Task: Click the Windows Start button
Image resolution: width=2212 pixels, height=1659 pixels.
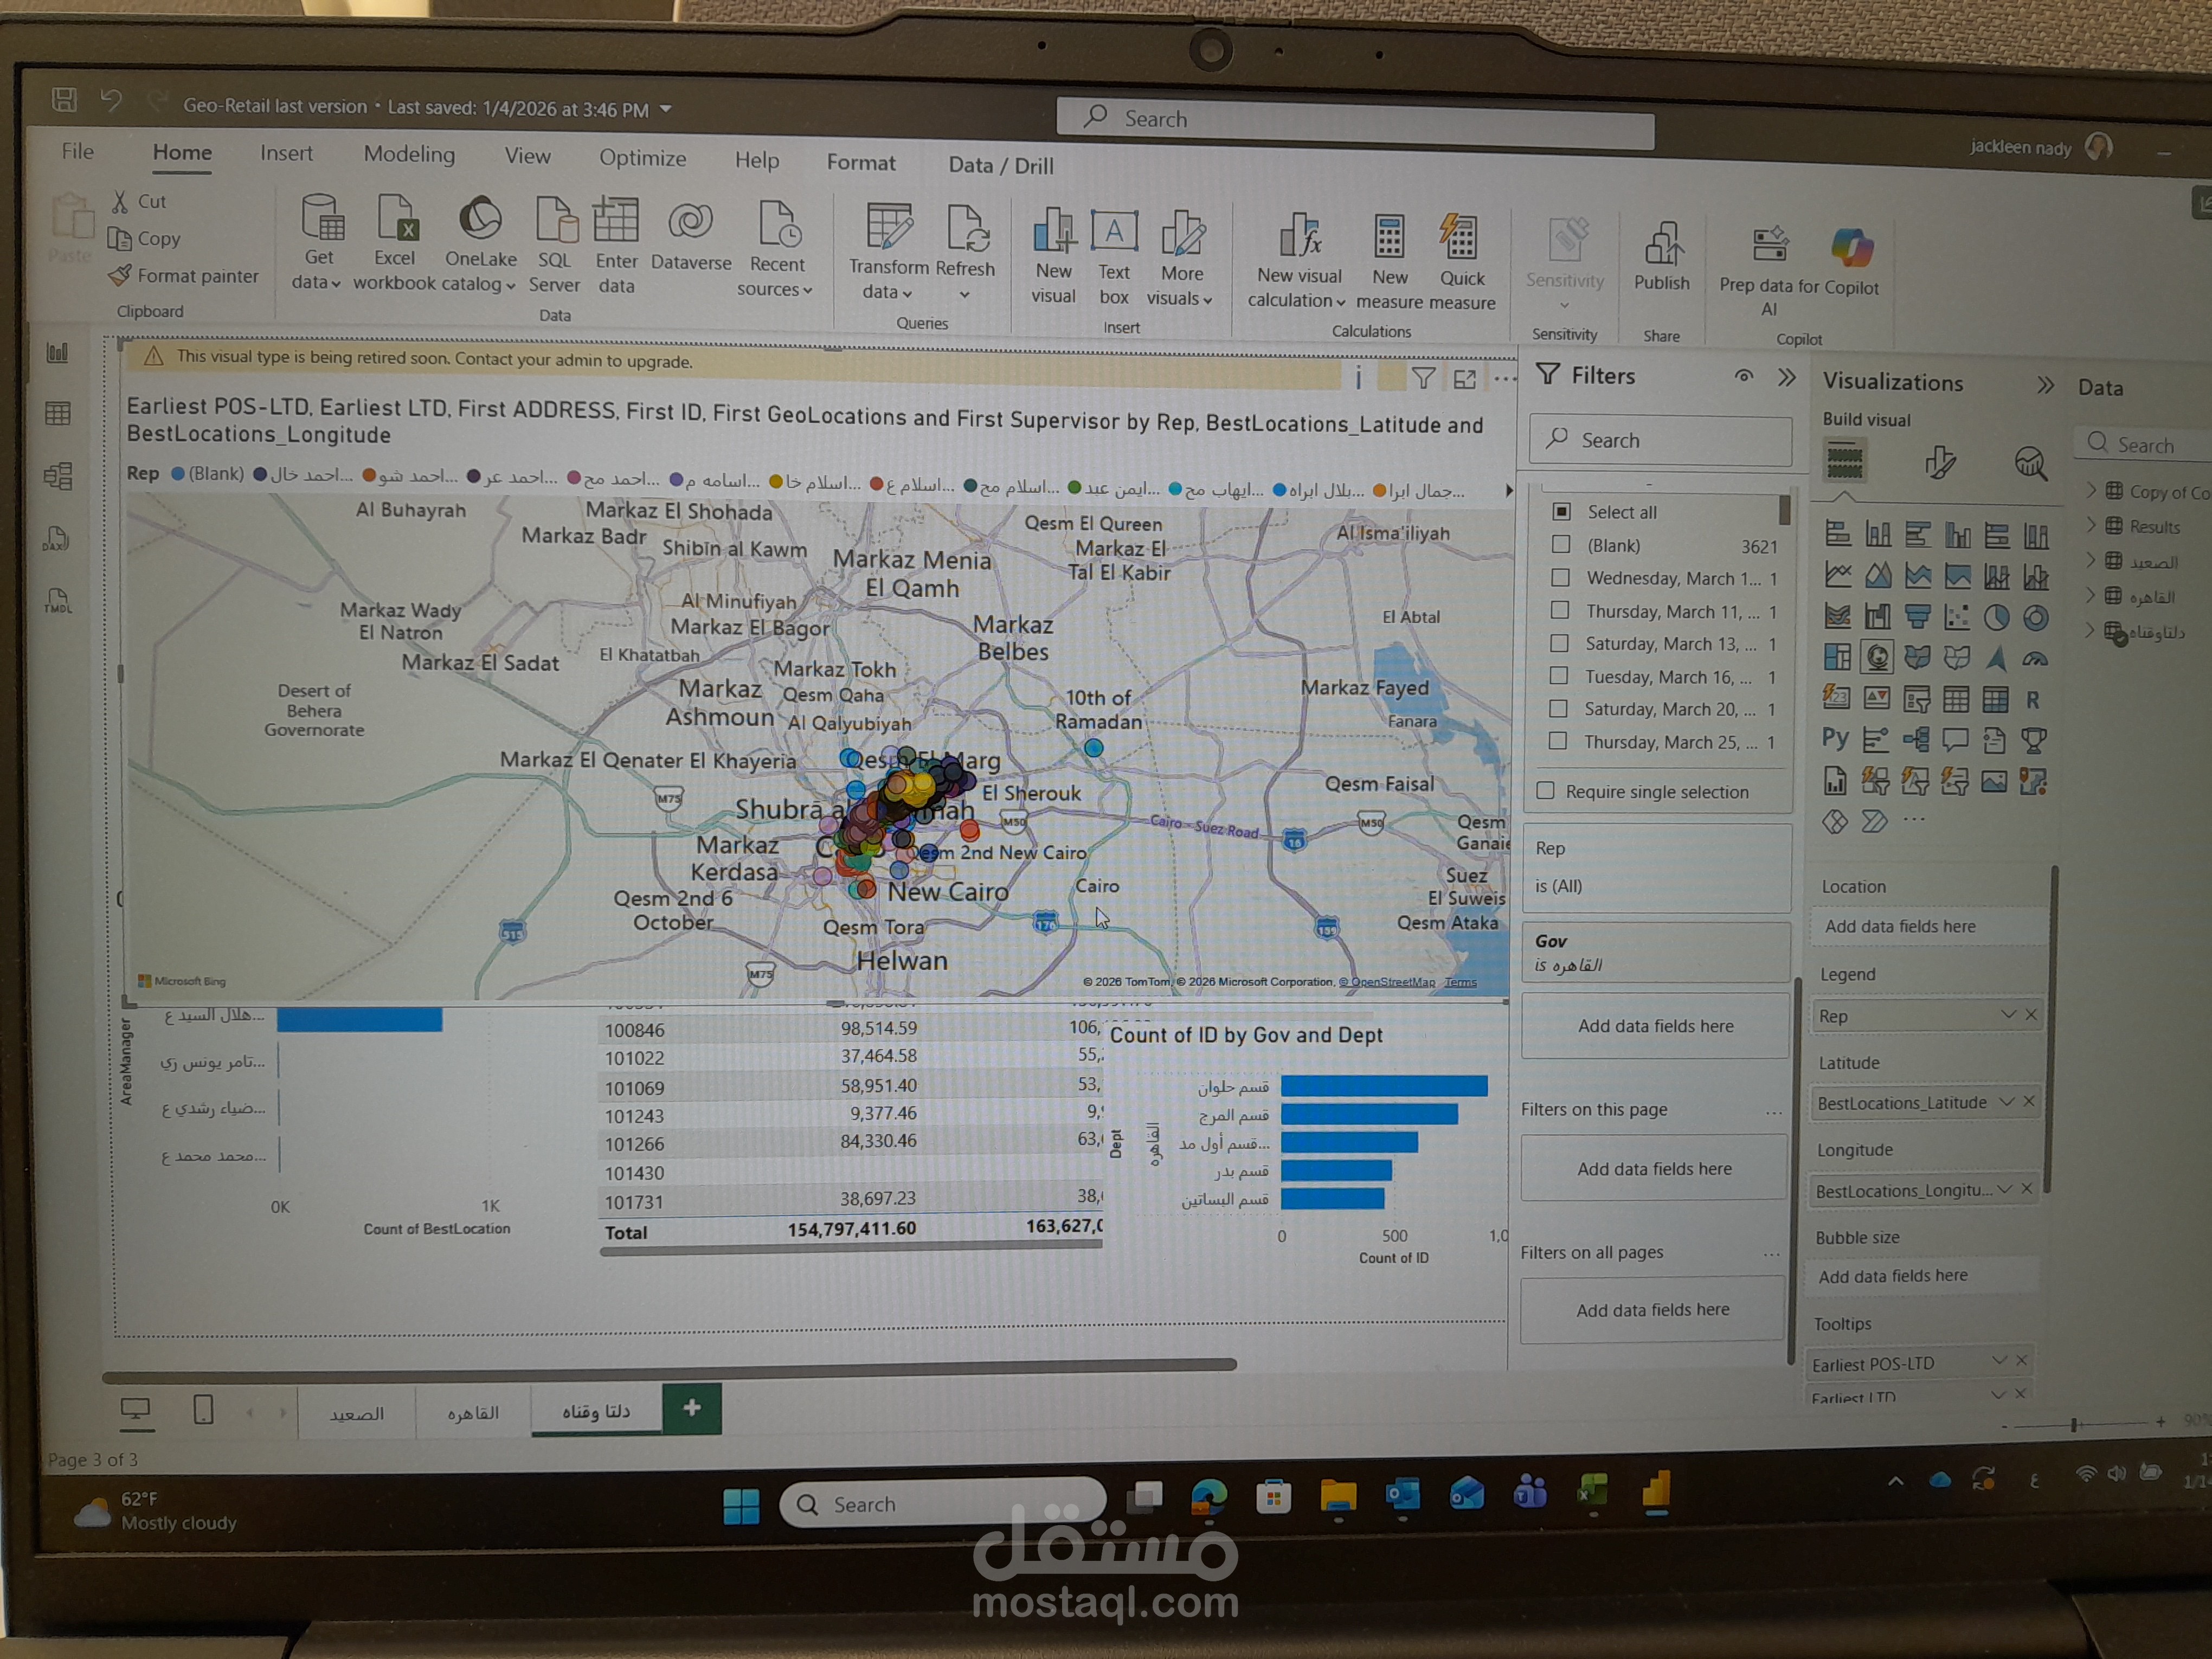Action: coord(741,1506)
